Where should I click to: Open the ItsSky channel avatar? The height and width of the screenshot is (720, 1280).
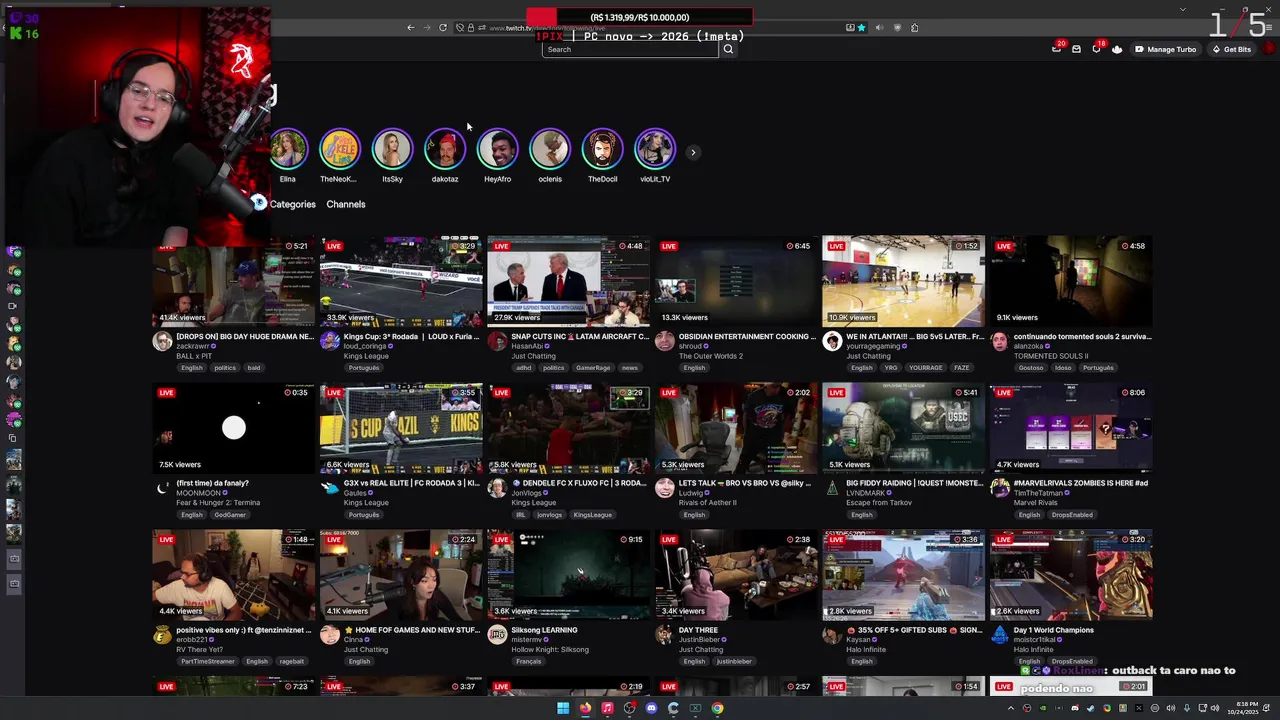[392, 149]
